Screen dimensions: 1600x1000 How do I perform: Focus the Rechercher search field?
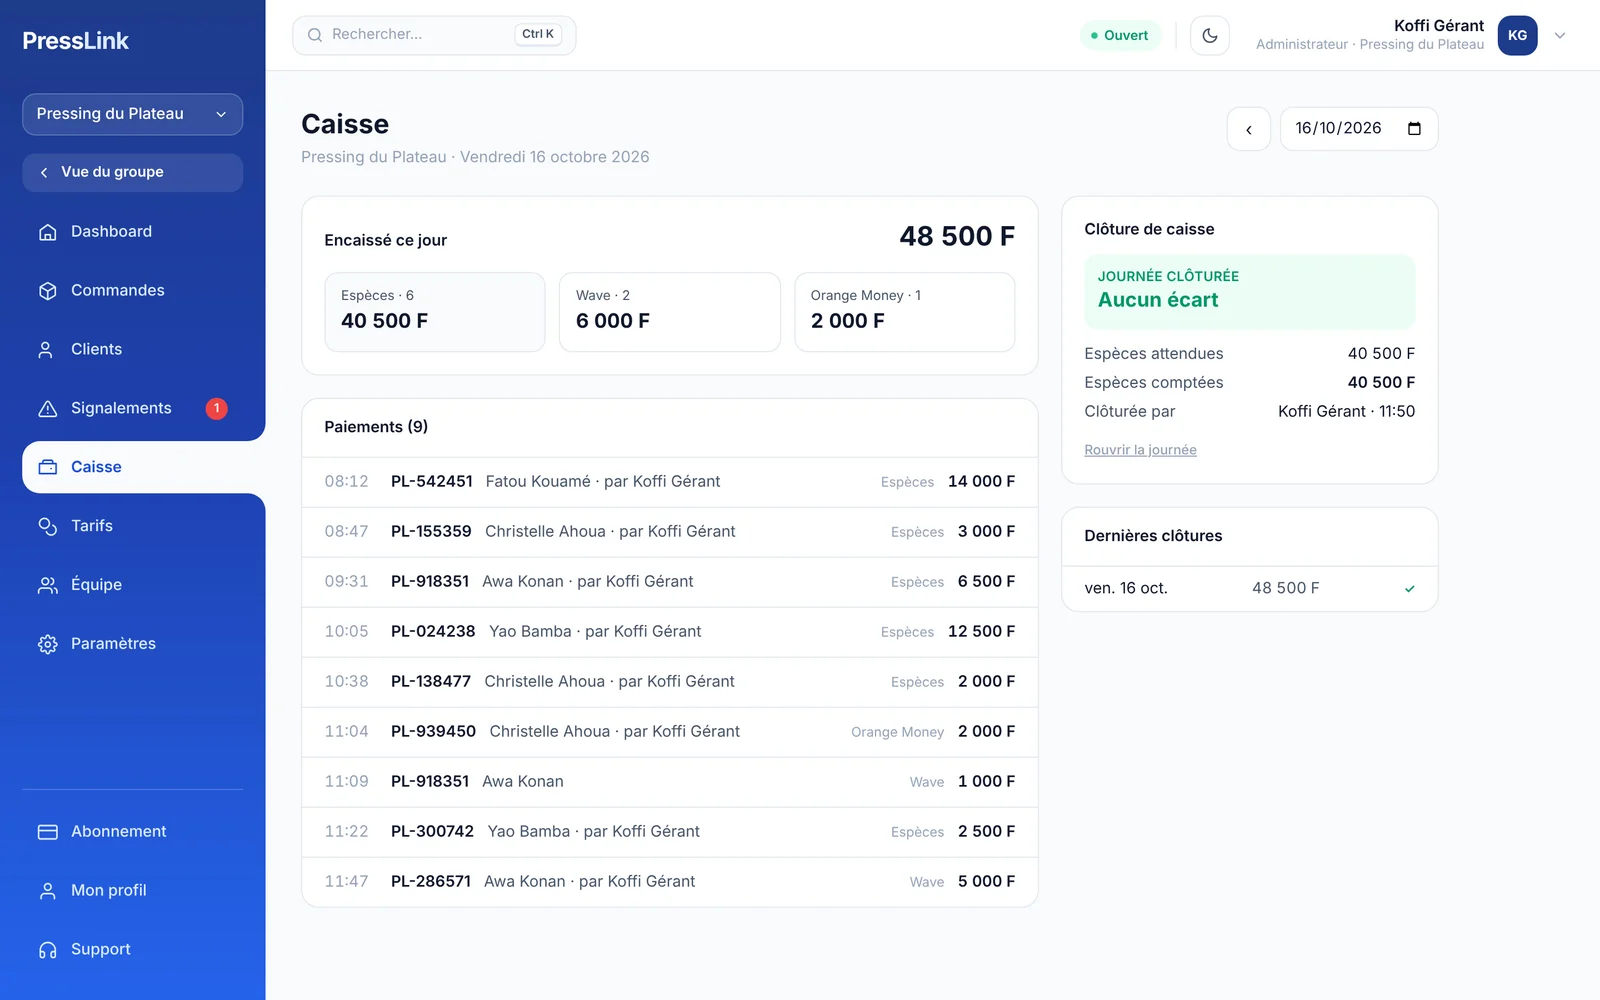point(434,35)
